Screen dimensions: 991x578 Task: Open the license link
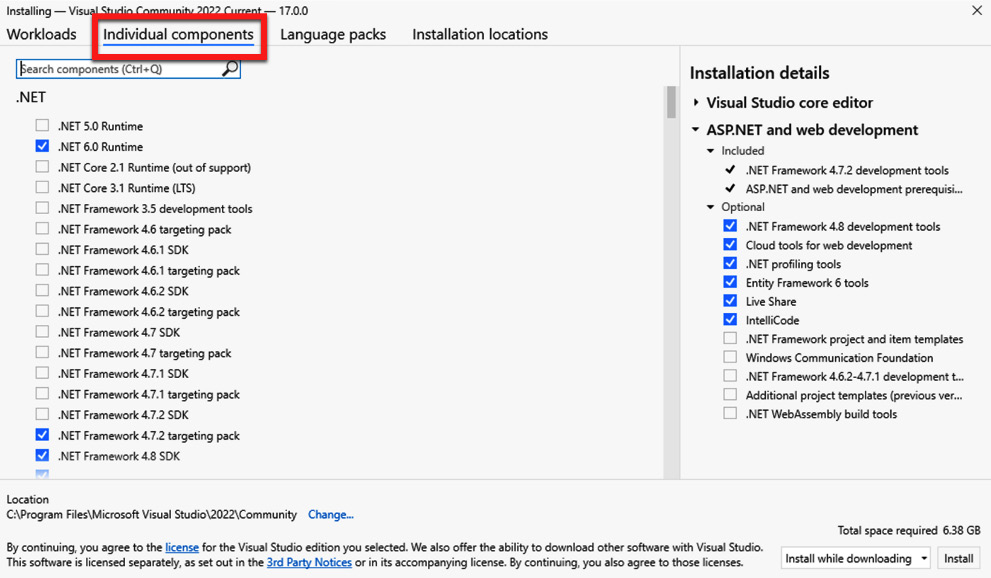click(182, 548)
